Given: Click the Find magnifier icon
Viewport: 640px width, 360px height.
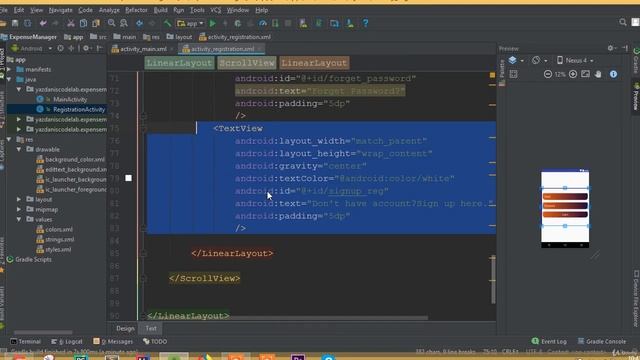Looking at the screenshot, I should click(x=111, y=24).
